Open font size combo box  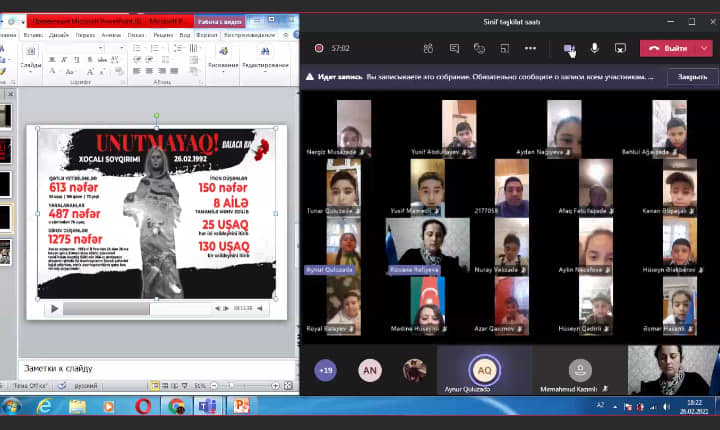point(116,48)
